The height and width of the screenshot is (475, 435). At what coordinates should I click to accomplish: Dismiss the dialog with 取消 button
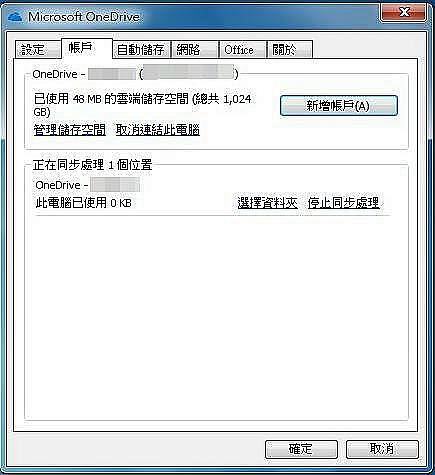[x=382, y=449]
